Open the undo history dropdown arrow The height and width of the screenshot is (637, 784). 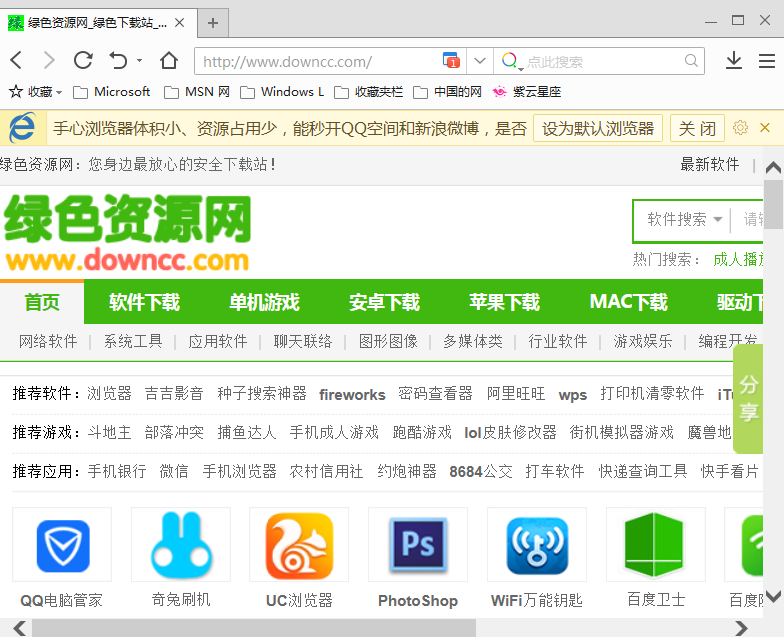140,60
